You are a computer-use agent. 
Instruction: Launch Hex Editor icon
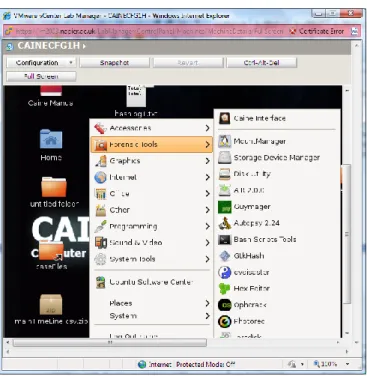[x=225, y=289]
